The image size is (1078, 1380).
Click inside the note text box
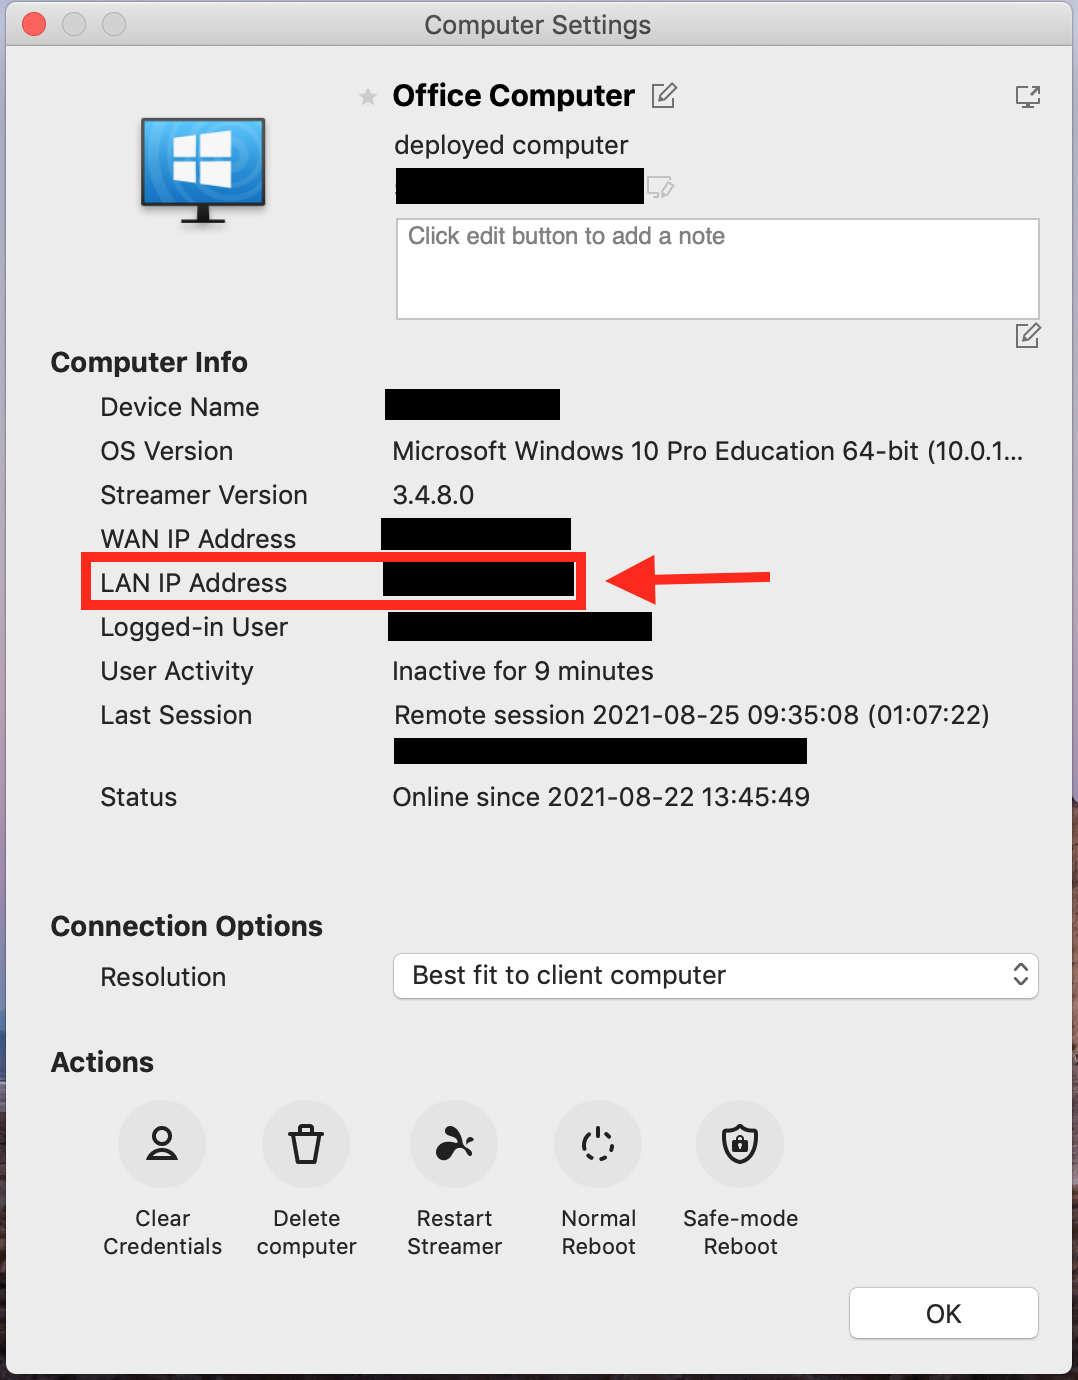[x=718, y=269]
